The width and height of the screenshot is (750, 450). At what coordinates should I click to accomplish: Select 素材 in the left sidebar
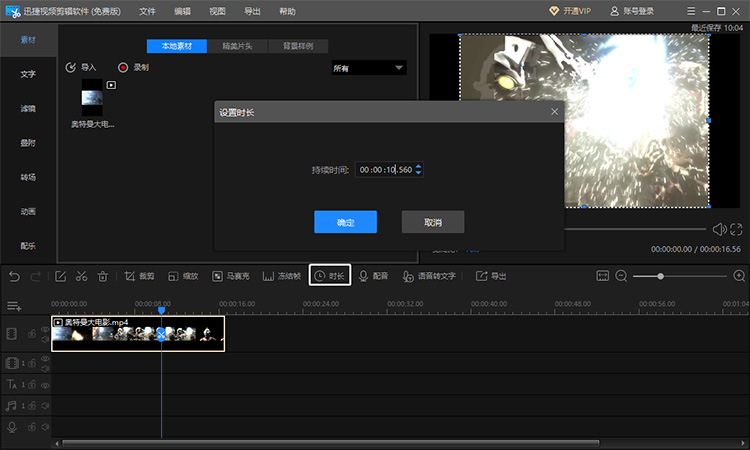(x=28, y=40)
